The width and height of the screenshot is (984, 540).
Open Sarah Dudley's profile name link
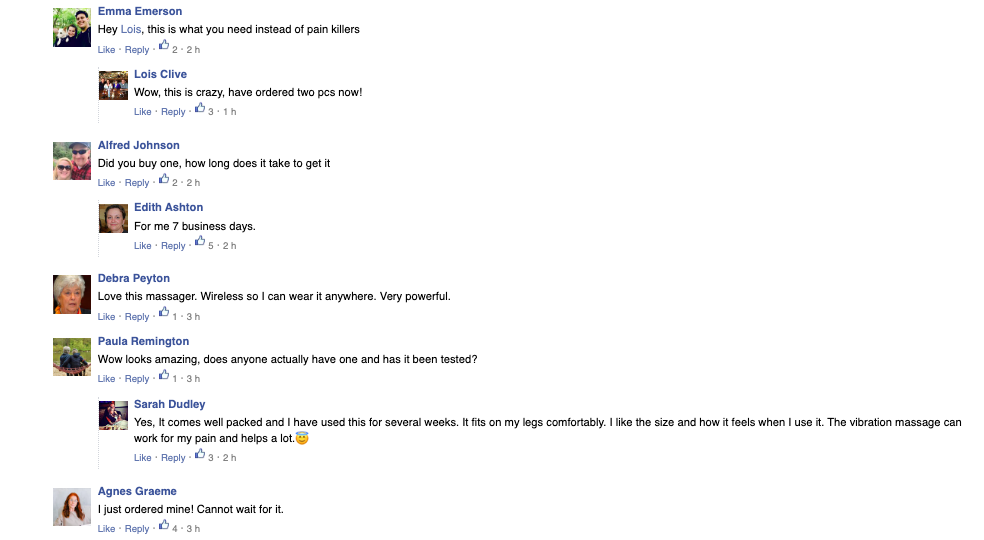[169, 404]
